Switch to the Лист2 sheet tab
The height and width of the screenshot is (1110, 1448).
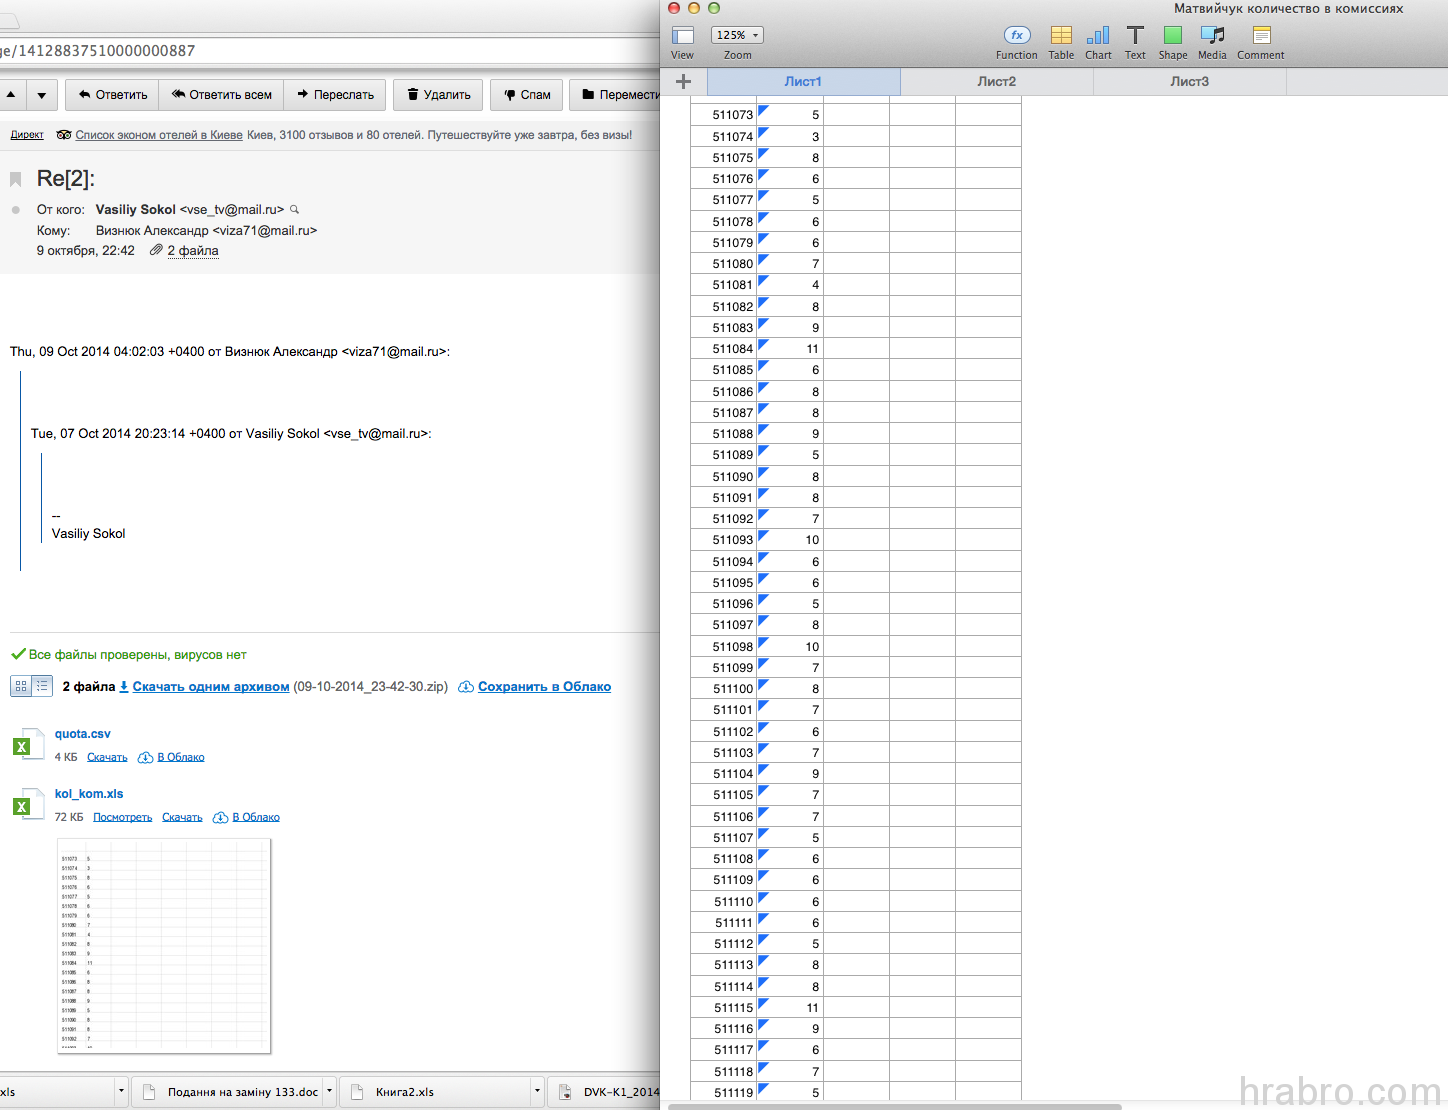point(996,82)
